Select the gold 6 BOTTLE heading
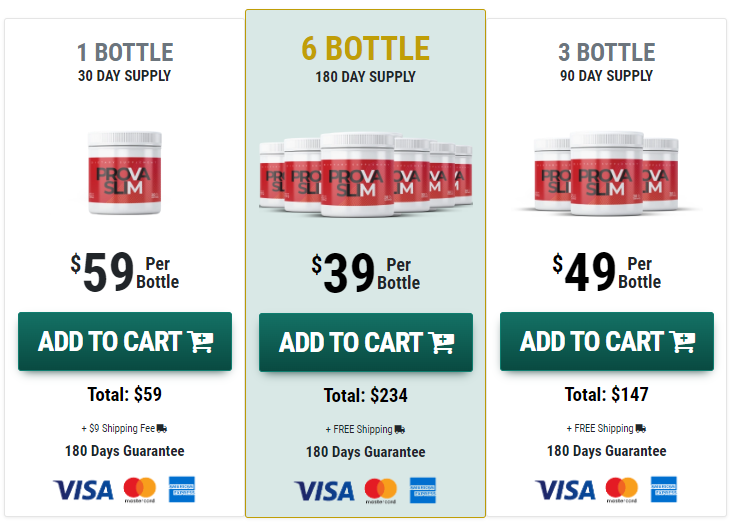This screenshot has height=525, width=734. 366,49
